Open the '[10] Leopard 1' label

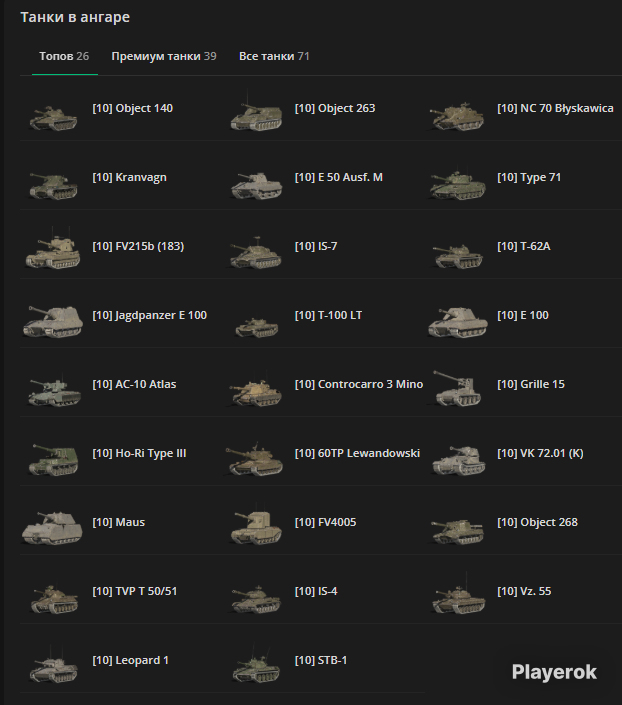click(130, 660)
